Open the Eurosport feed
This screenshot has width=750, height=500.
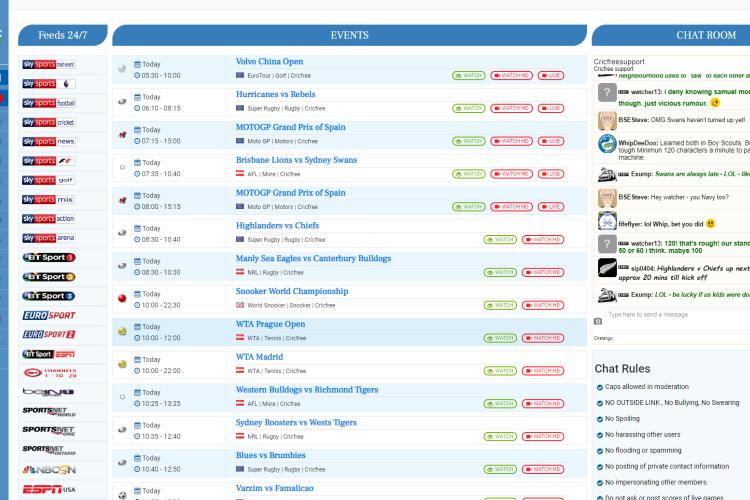click(49, 315)
